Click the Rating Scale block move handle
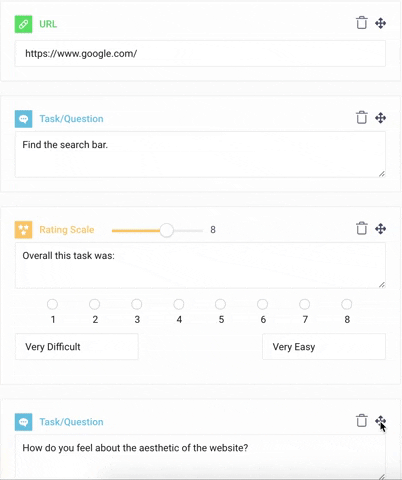This screenshot has width=402, height=480. point(380,229)
